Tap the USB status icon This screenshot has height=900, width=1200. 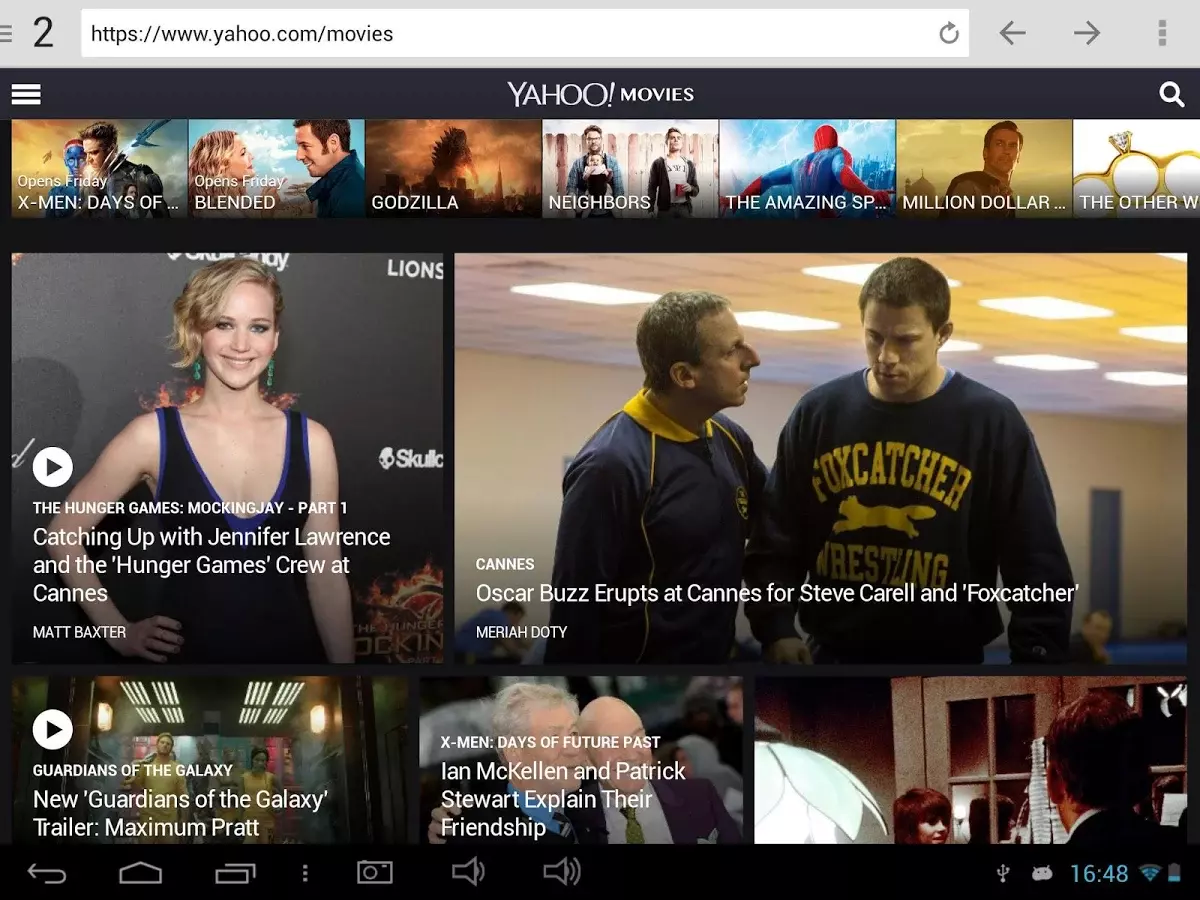1004,874
